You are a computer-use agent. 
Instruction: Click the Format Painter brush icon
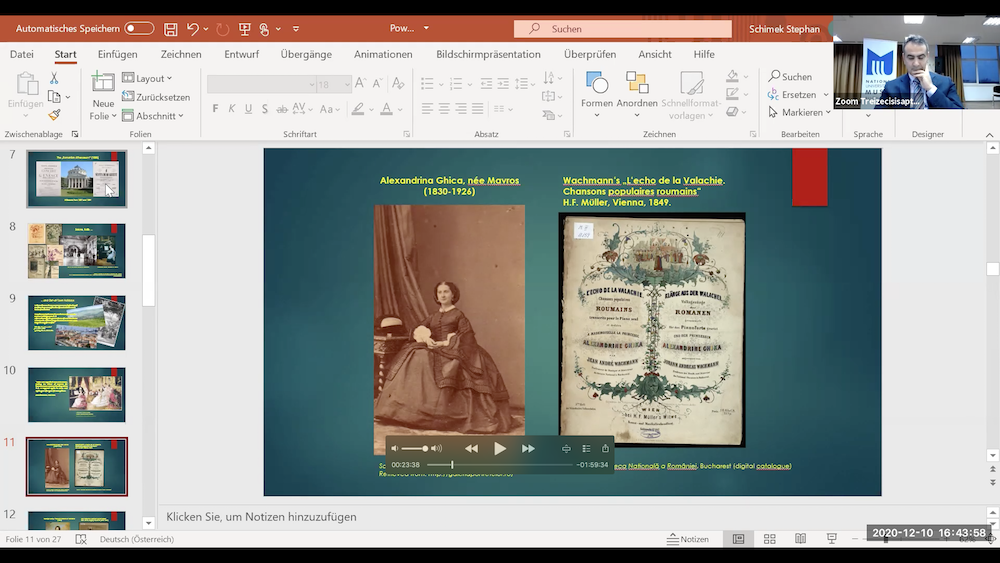click(54, 115)
